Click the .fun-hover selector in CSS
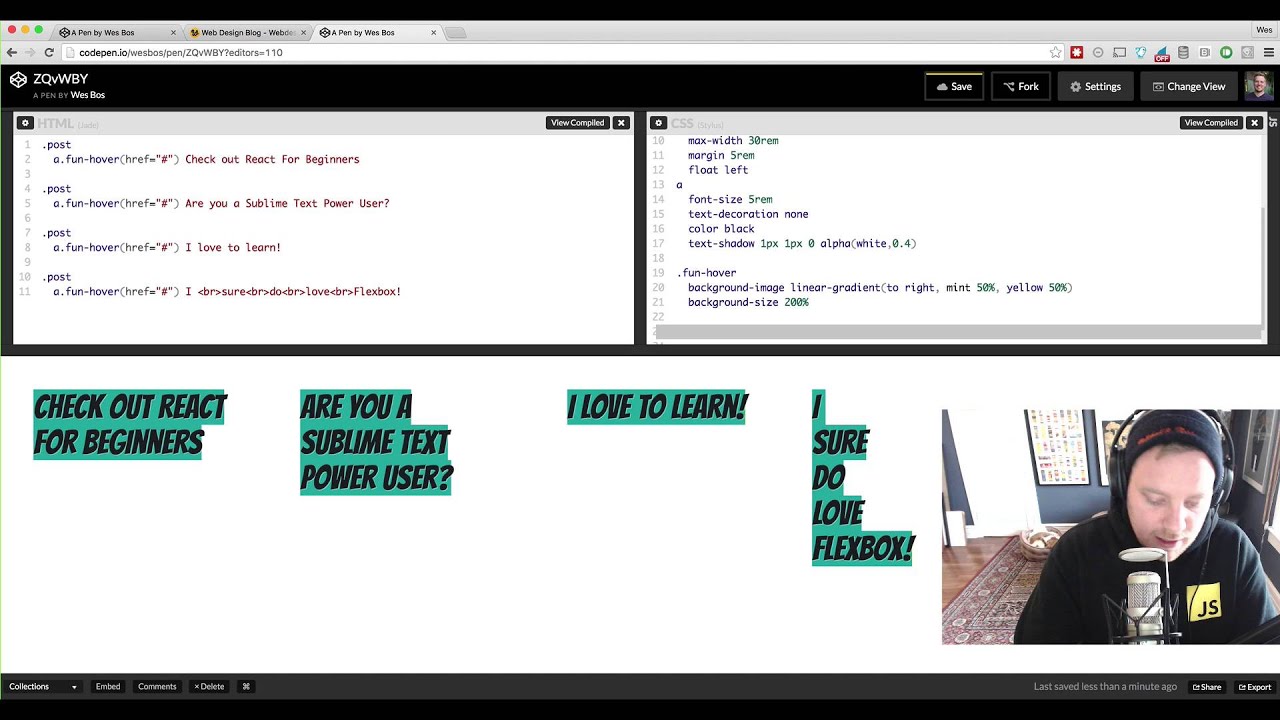1280x720 pixels. (x=707, y=273)
